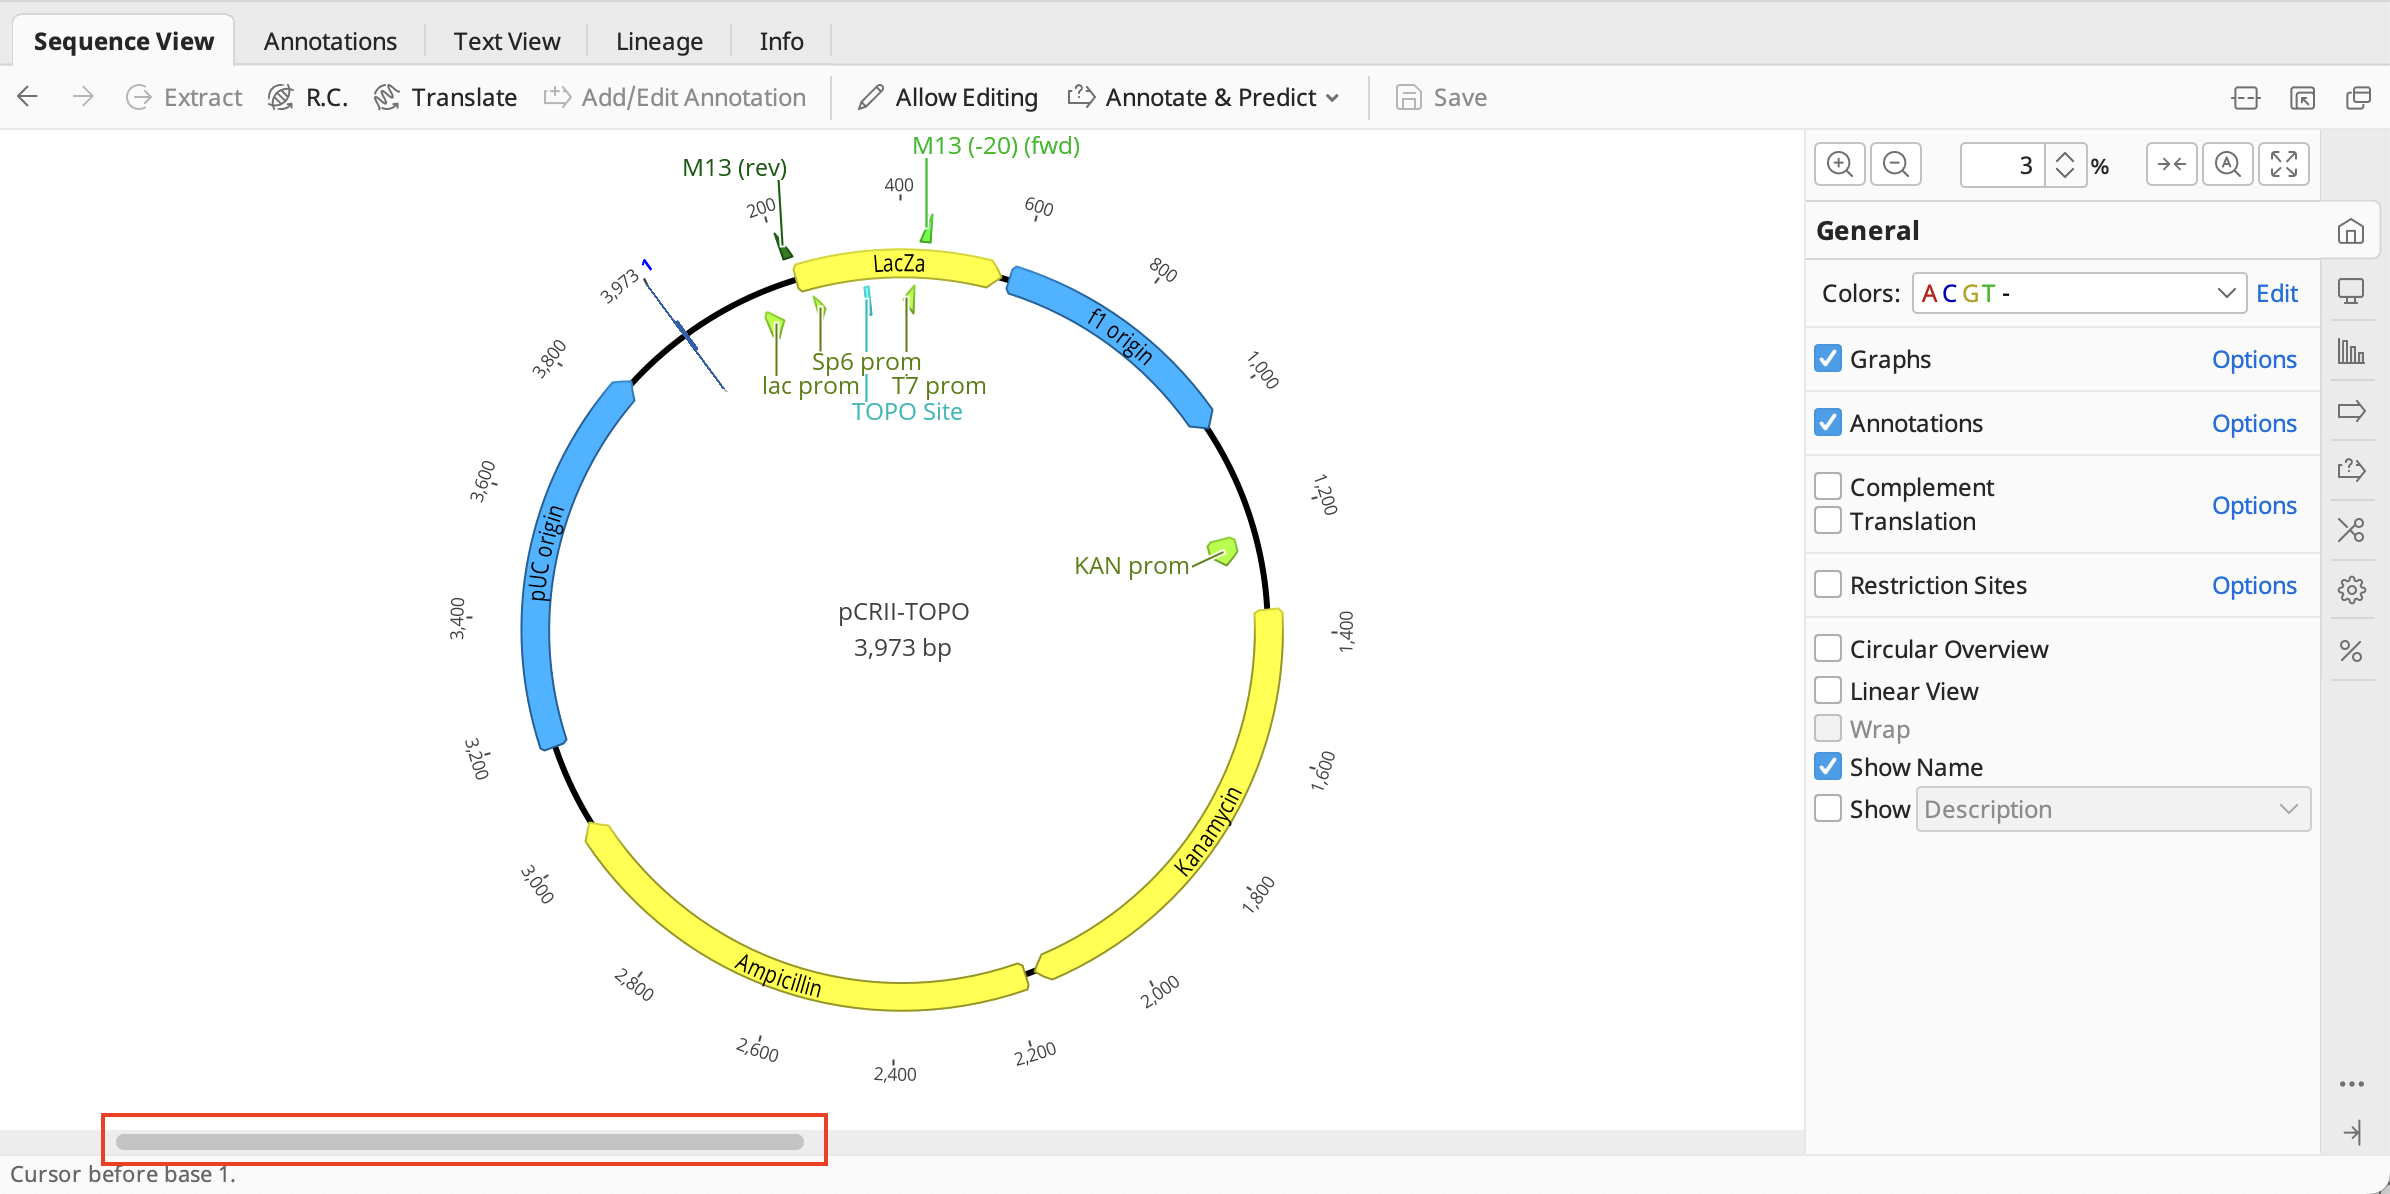Click the Allow Editing button

pos(948,97)
